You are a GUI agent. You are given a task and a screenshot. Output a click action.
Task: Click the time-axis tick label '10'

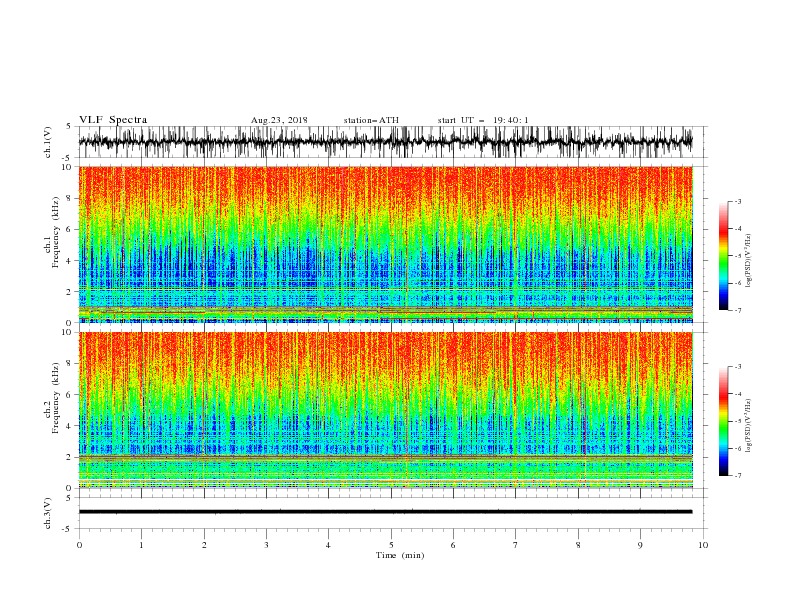pos(703,545)
